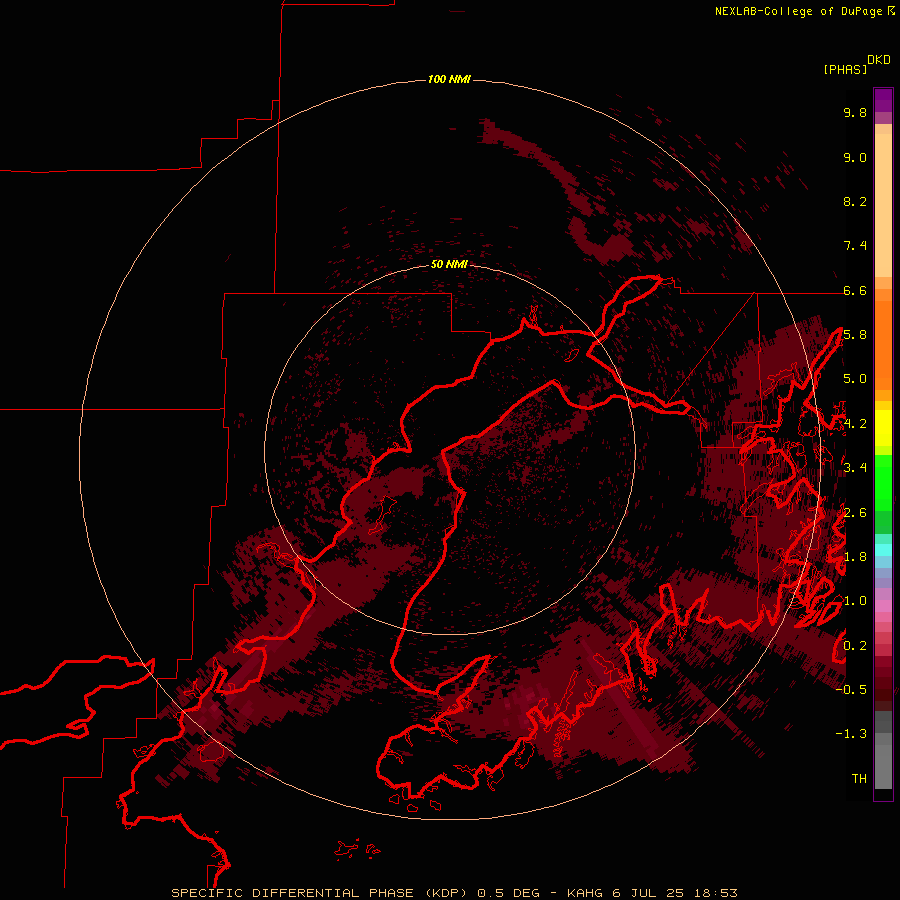900x900 pixels.
Task: Click the 1.8 scale value
Action: click(x=855, y=557)
